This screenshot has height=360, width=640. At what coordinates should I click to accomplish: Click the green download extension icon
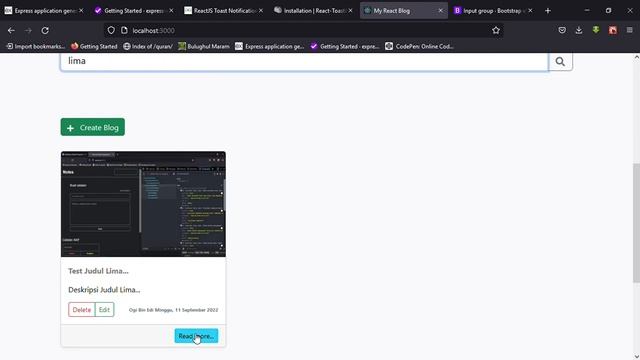(x=596, y=30)
